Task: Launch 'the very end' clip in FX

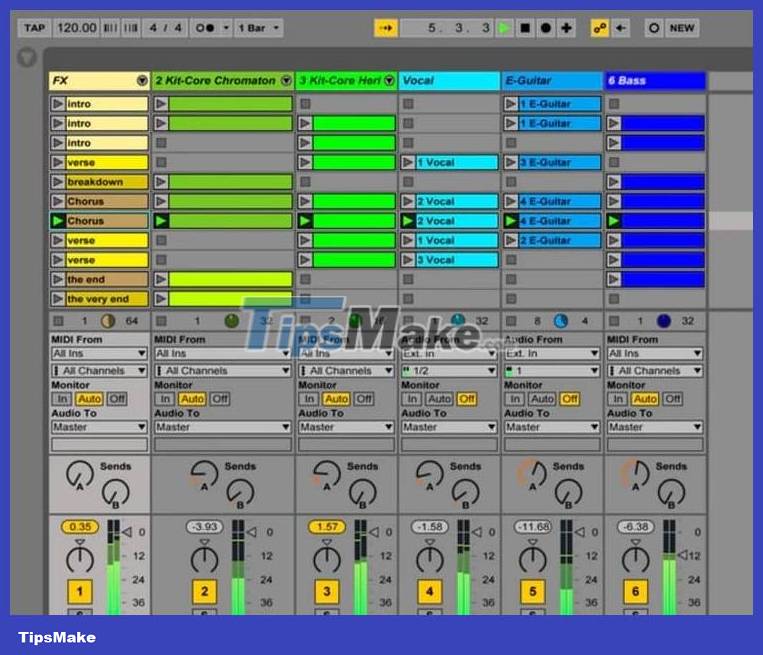Action: click(58, 298)
